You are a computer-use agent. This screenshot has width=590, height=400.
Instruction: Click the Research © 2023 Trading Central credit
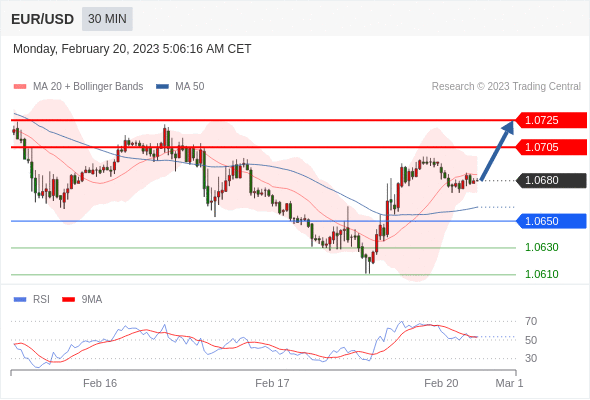coord(506,87)
